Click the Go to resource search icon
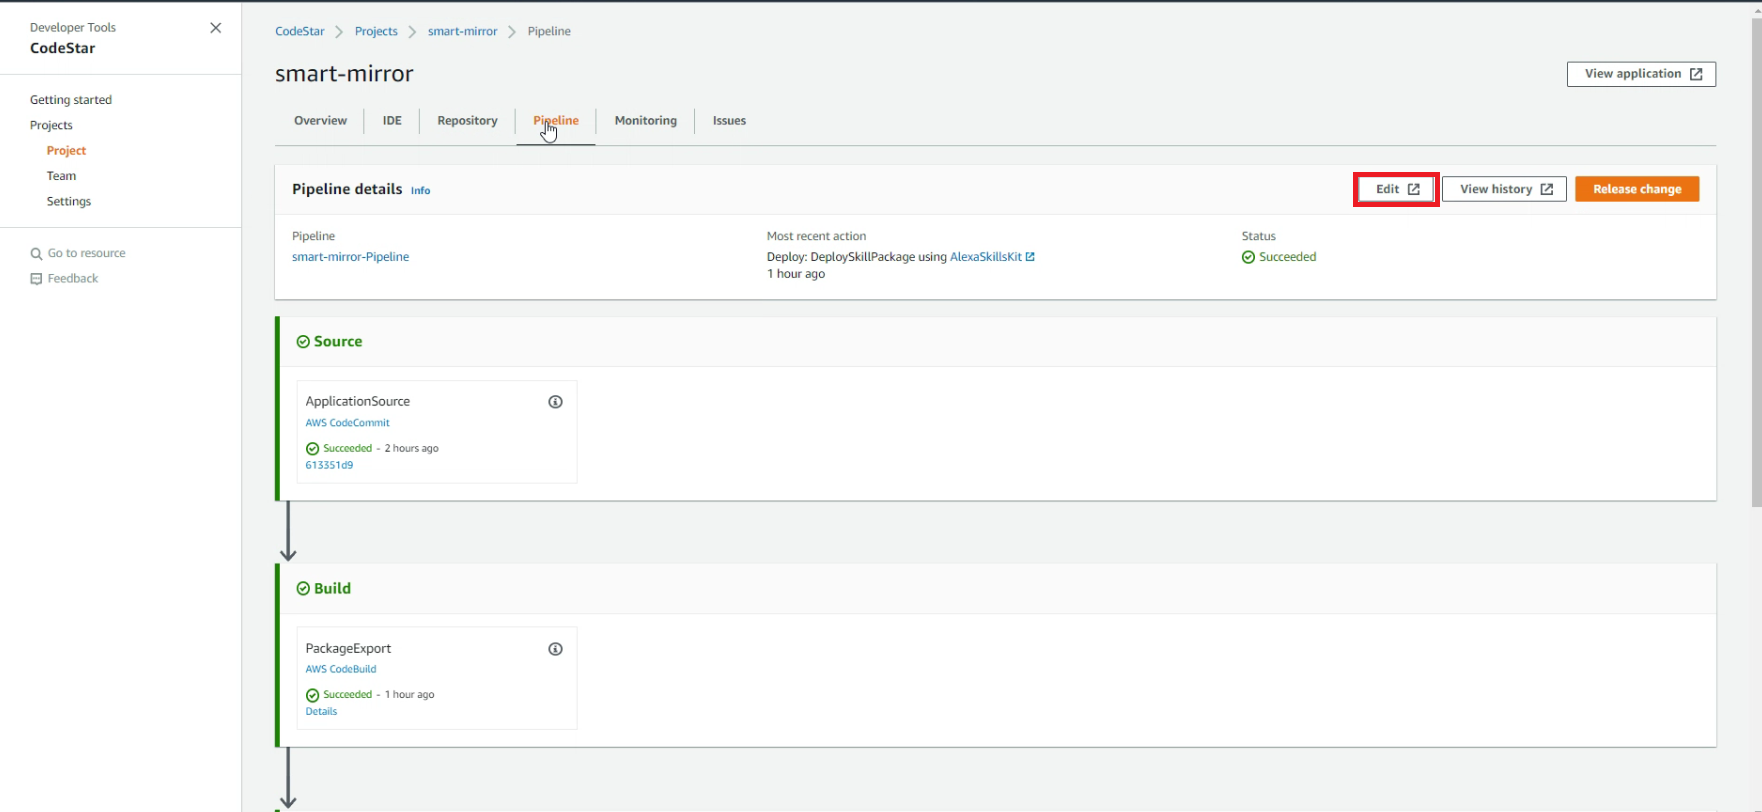1762x812 pixels. coord(36,254)
